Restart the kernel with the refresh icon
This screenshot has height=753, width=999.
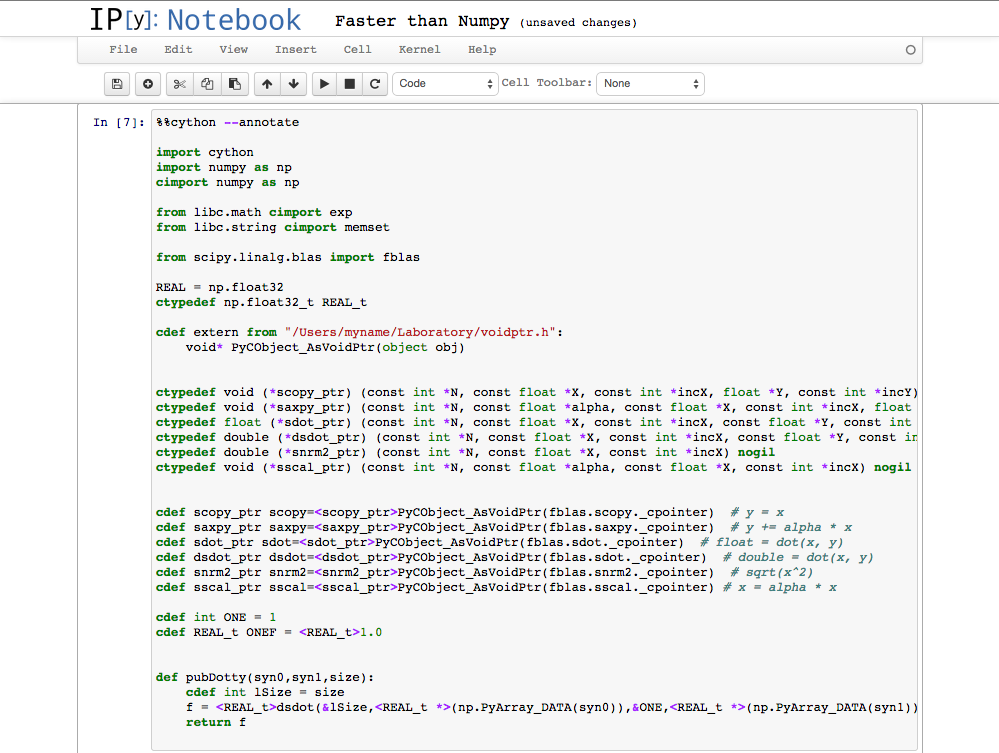(x=375, y=83)
